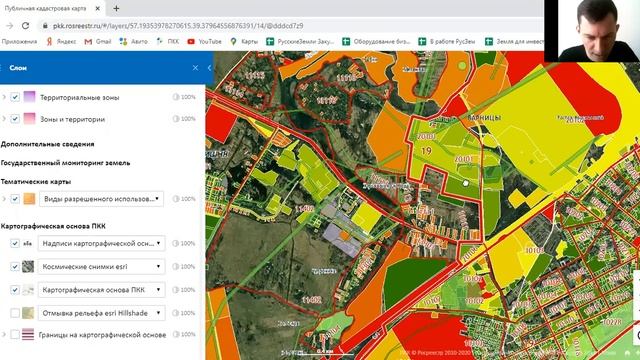Viewport: 640px width, 360px height.
Task: Select the Публичная кадастровая карта tab
Action: point(45,8)
